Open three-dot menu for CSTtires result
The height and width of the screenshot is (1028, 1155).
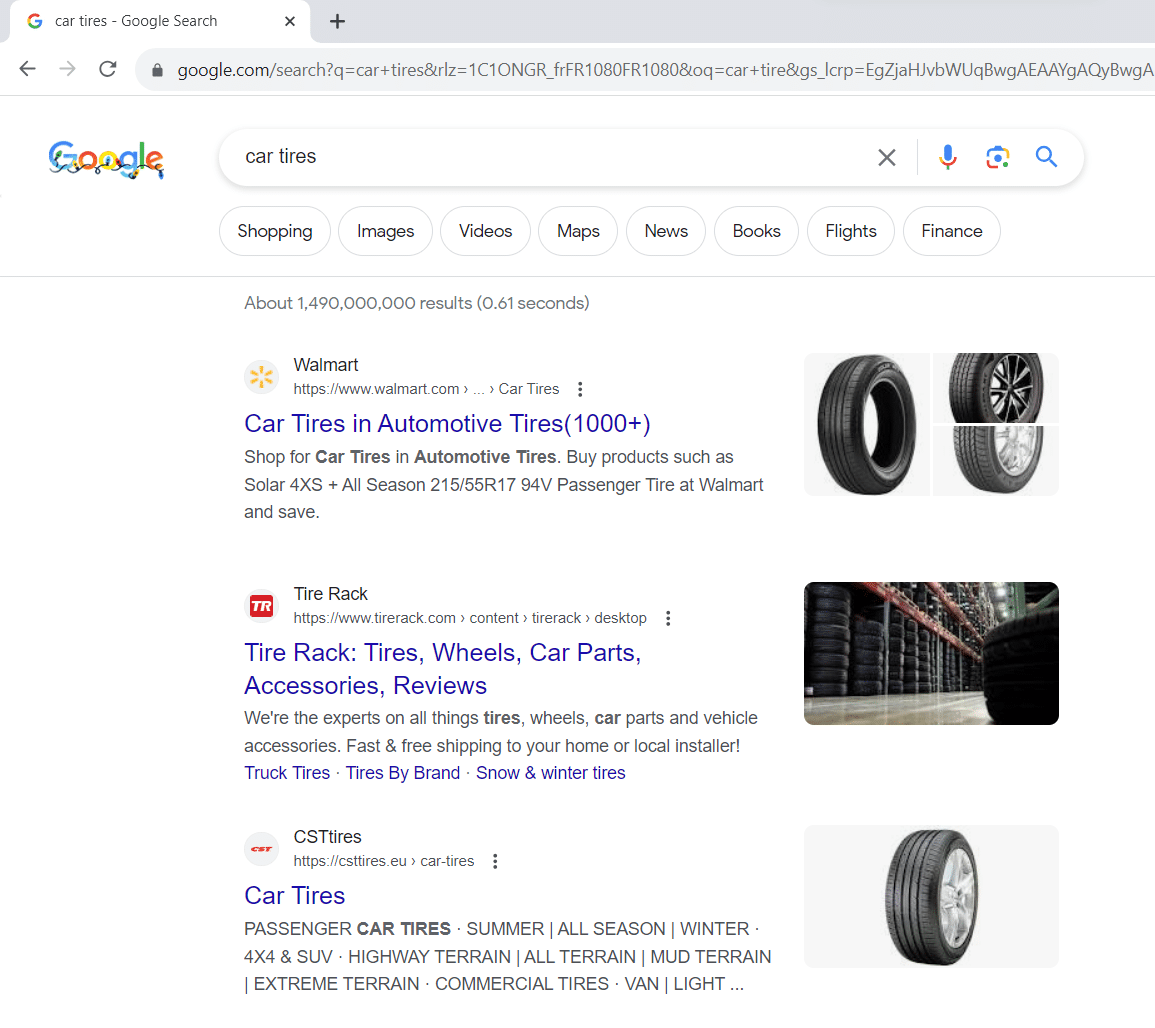[495, 861]
